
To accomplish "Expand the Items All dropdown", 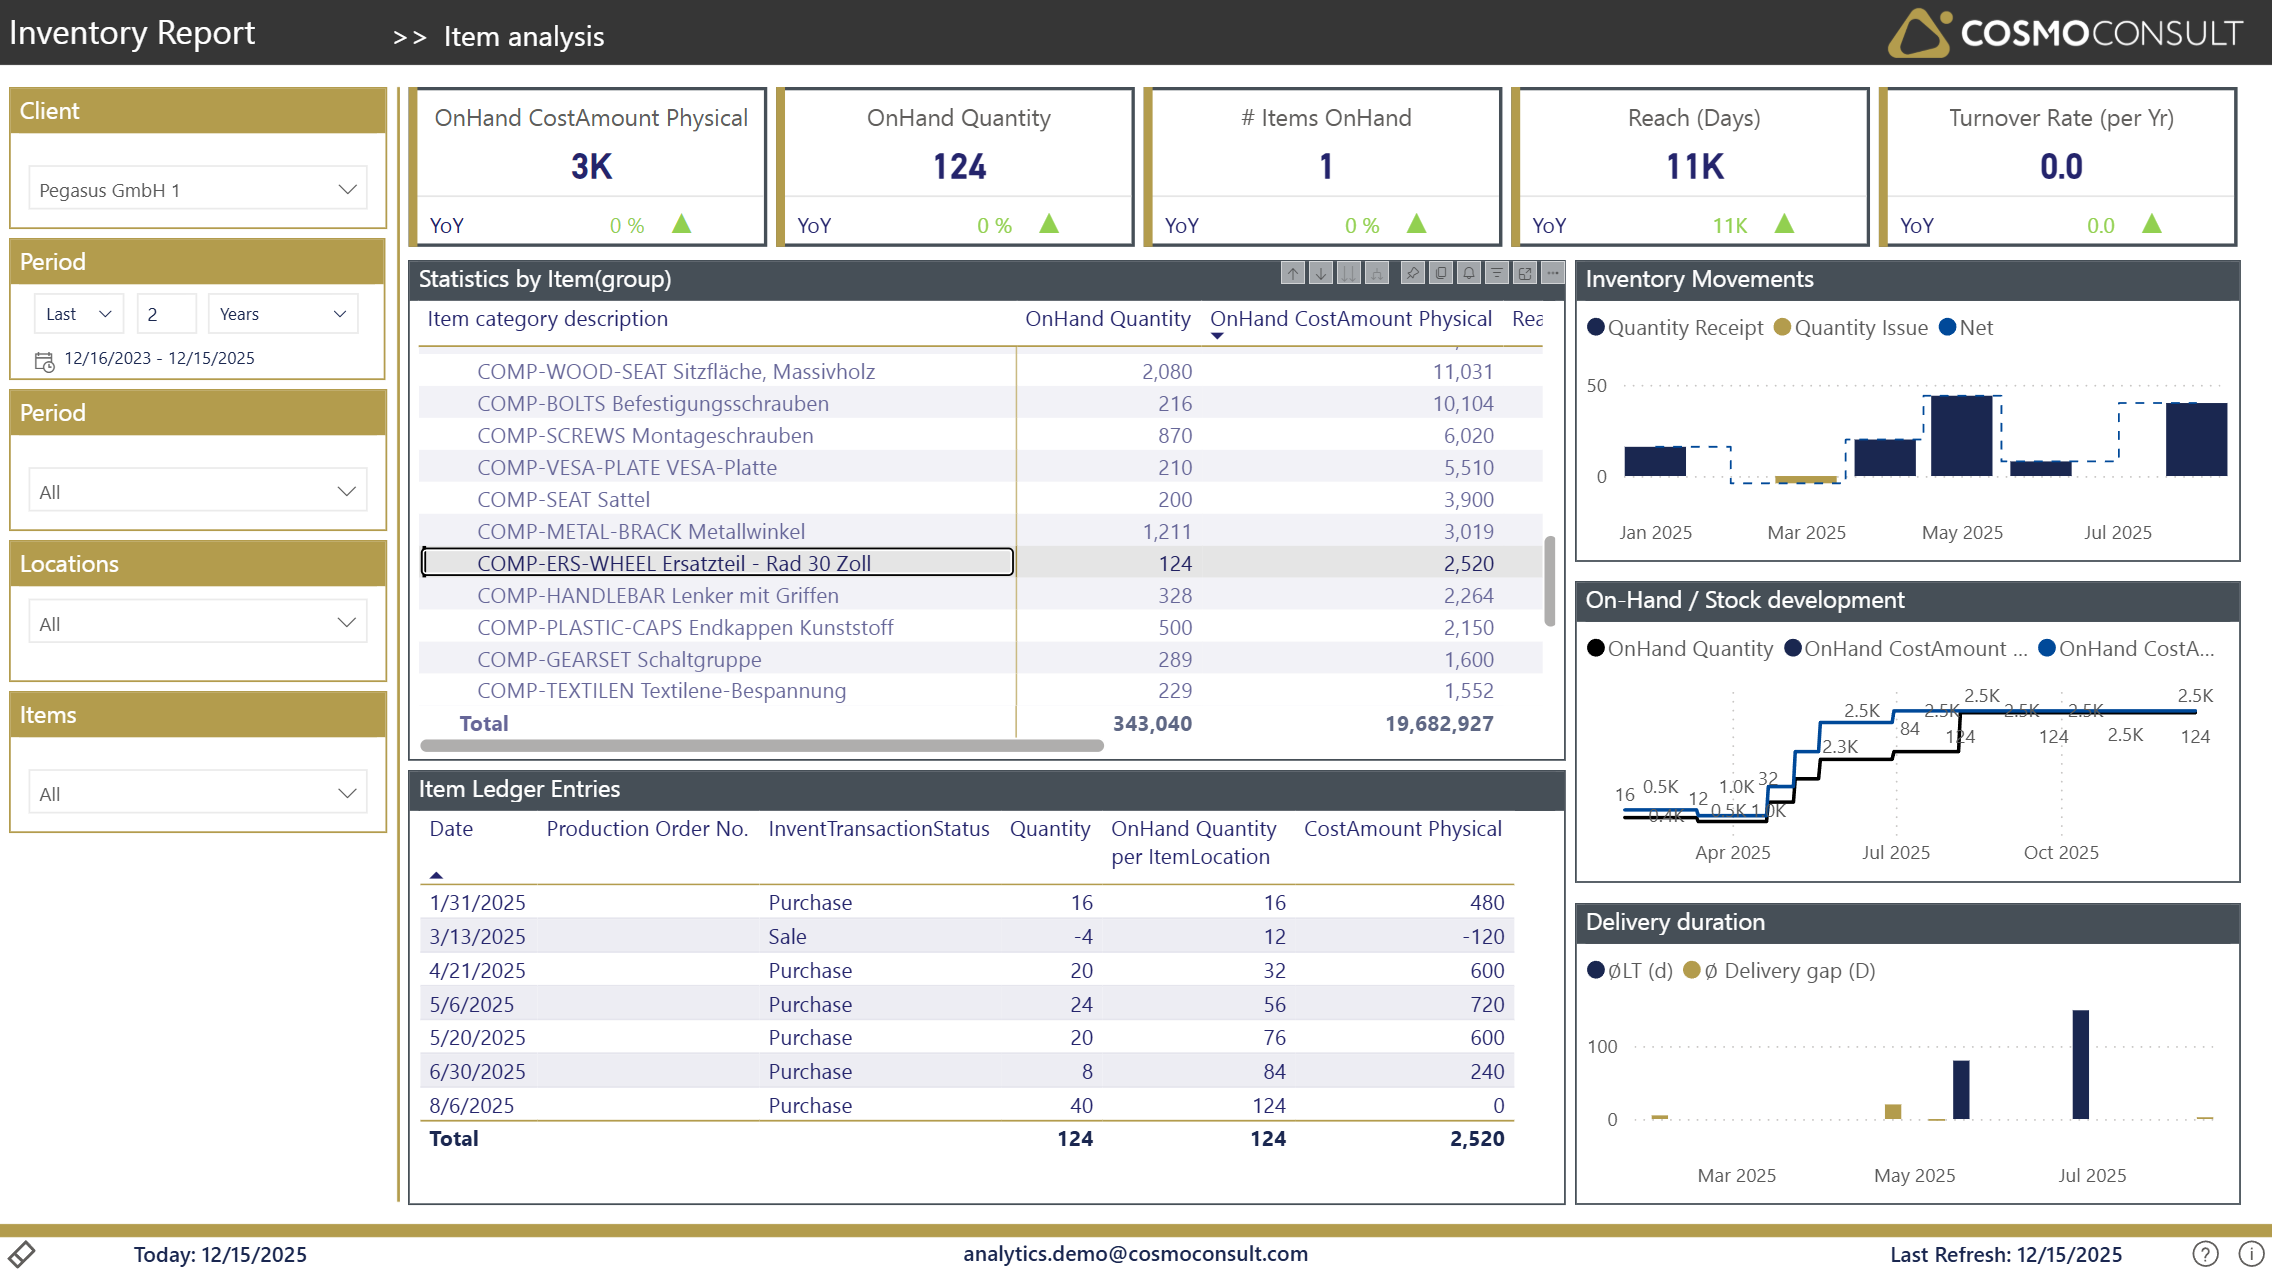I will 198,793.
